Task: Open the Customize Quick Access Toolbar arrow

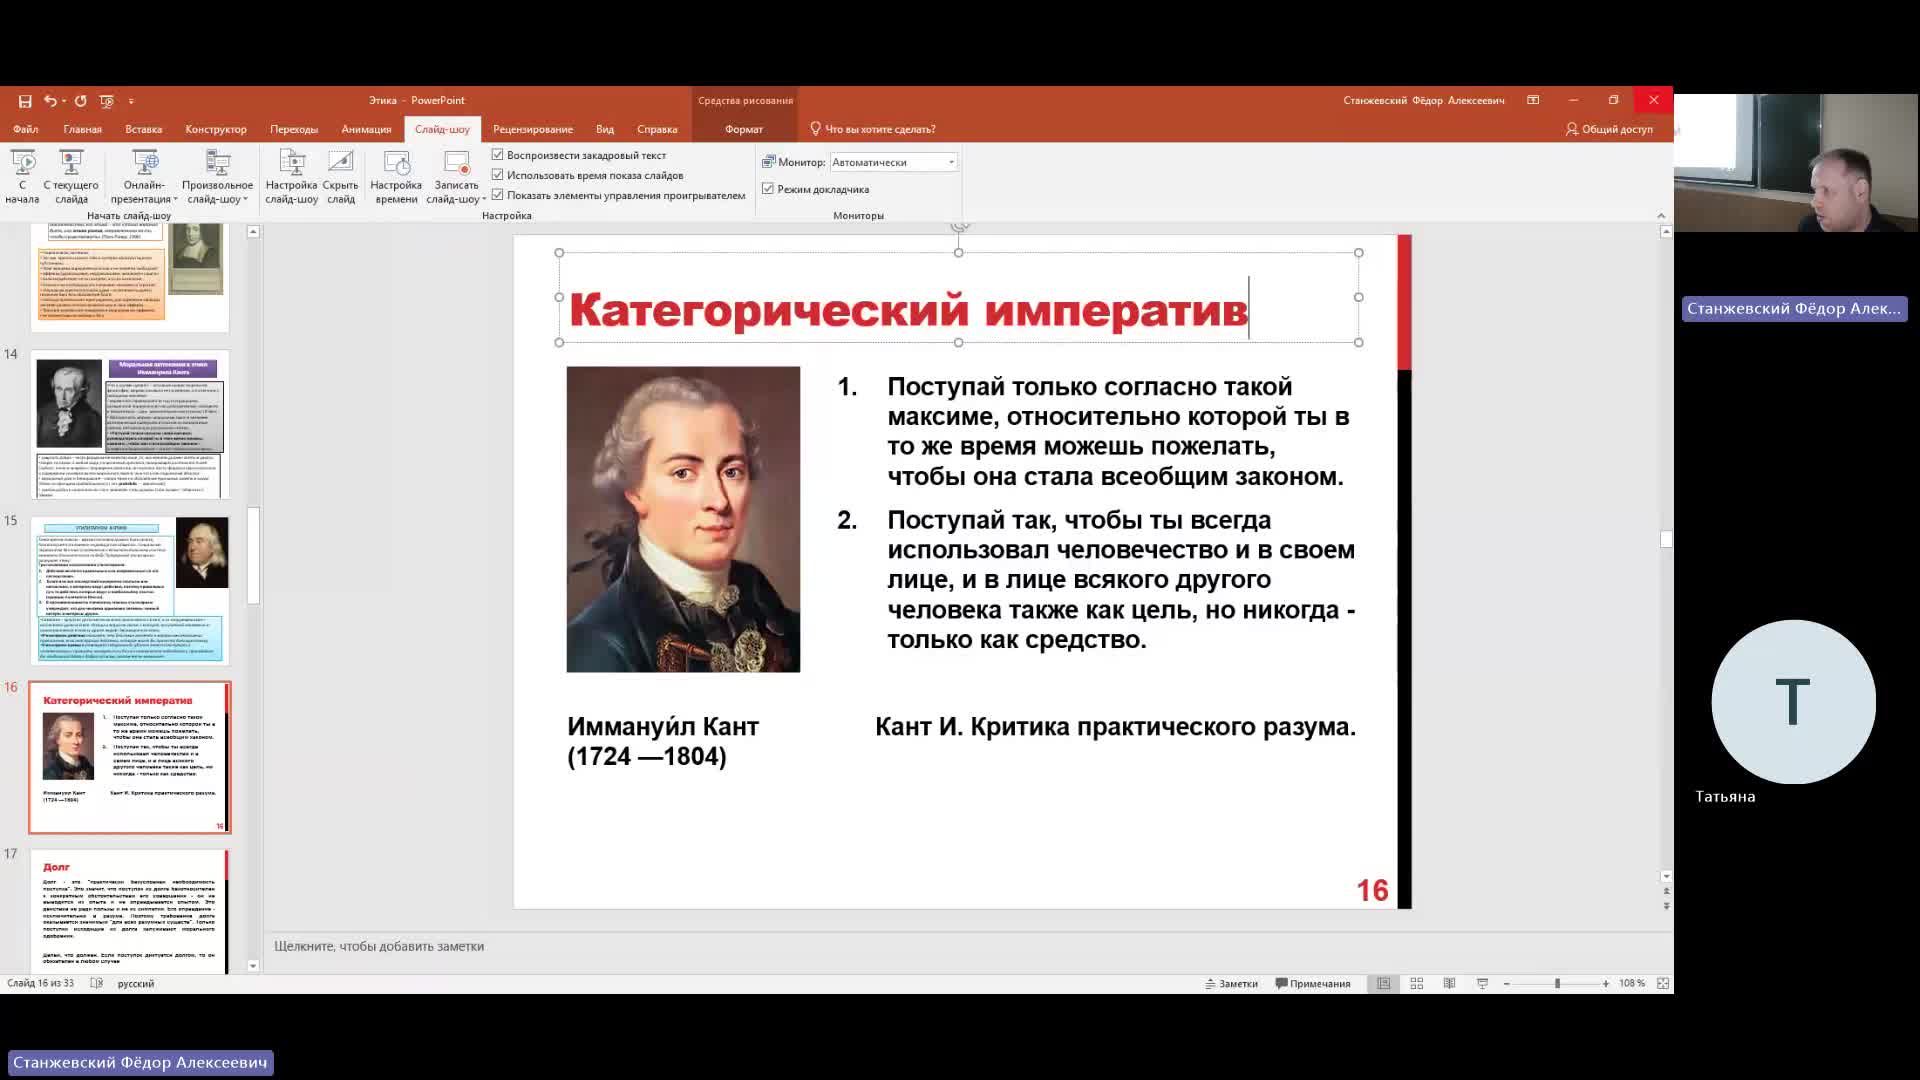Action: (x=131, y=101)
